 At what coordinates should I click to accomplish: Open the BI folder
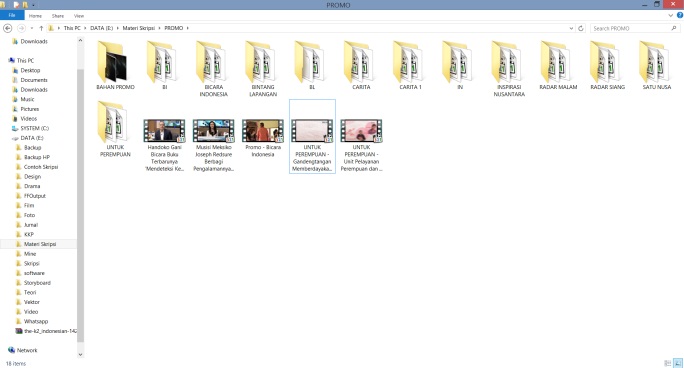(164, 65)
